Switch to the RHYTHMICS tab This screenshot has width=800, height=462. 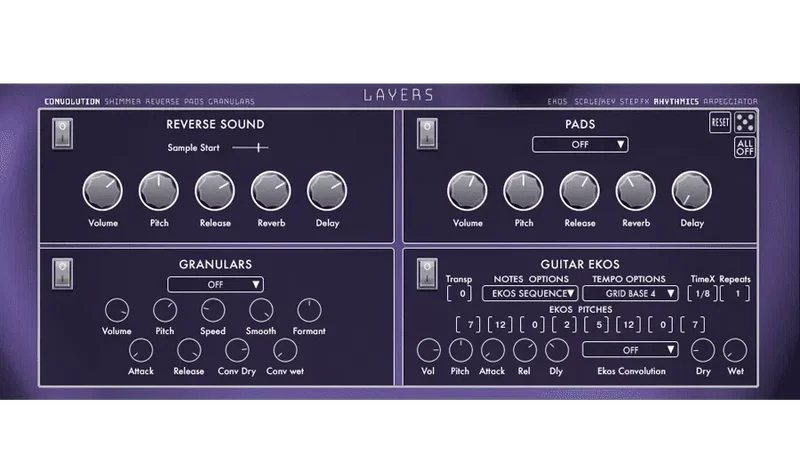(x=676, y=101)
